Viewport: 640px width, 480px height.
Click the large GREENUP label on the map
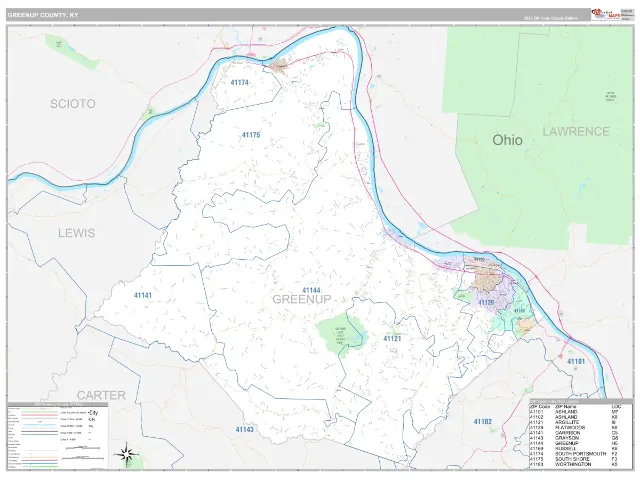(x=302, y=300)
